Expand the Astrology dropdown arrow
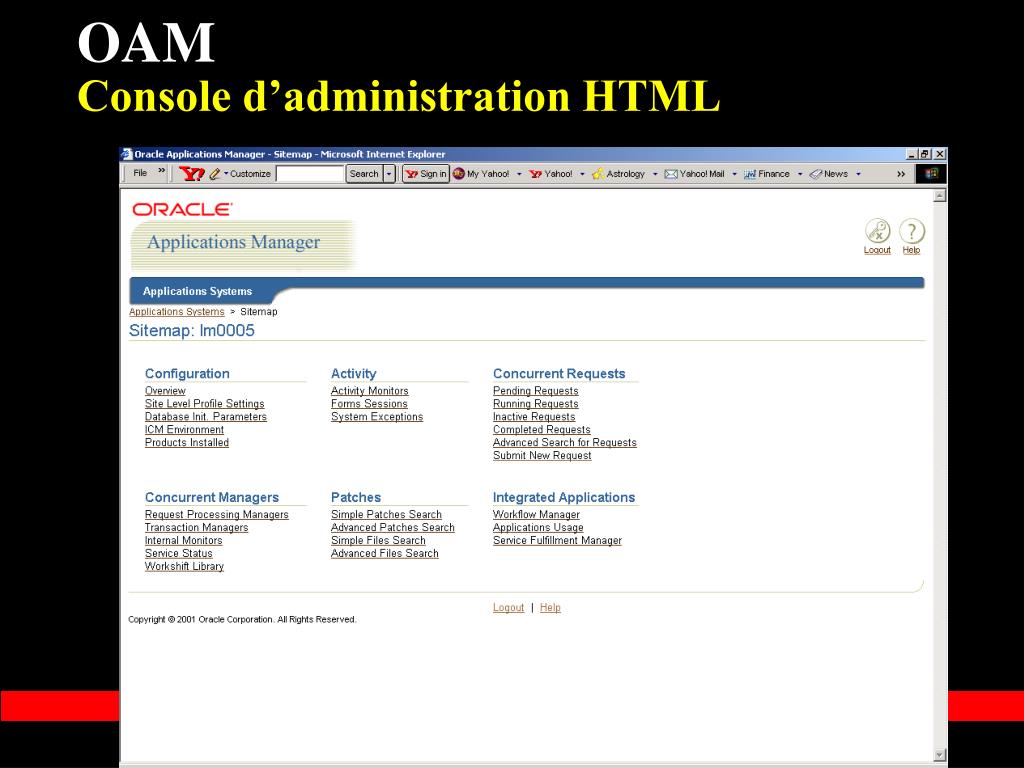Image resolution: width=1024 pixels, height=768 pixels. pos(655,174)
